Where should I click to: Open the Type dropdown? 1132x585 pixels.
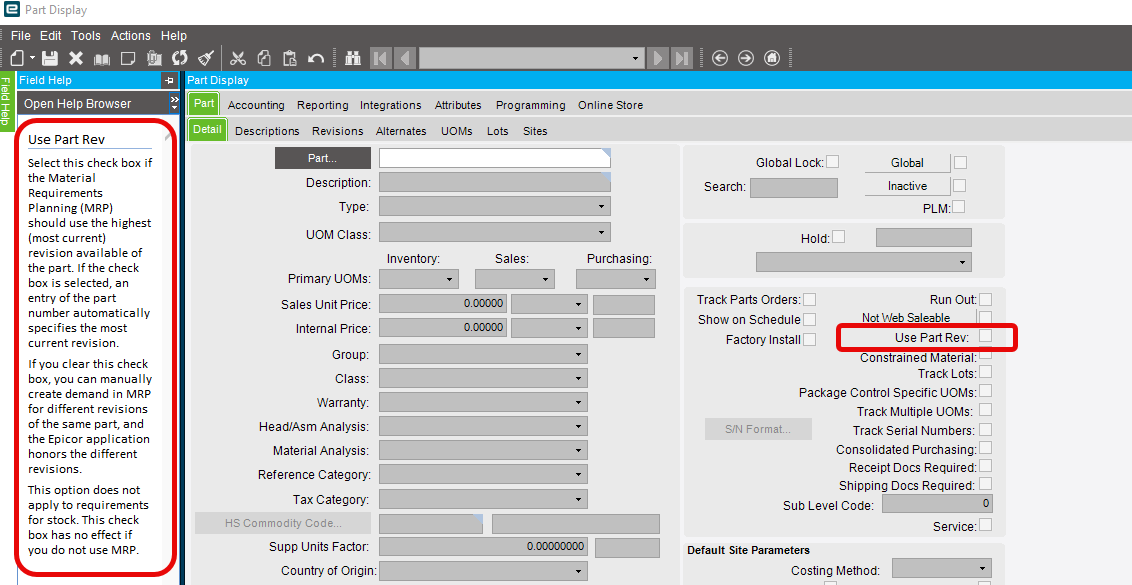[x=495, y=206]
